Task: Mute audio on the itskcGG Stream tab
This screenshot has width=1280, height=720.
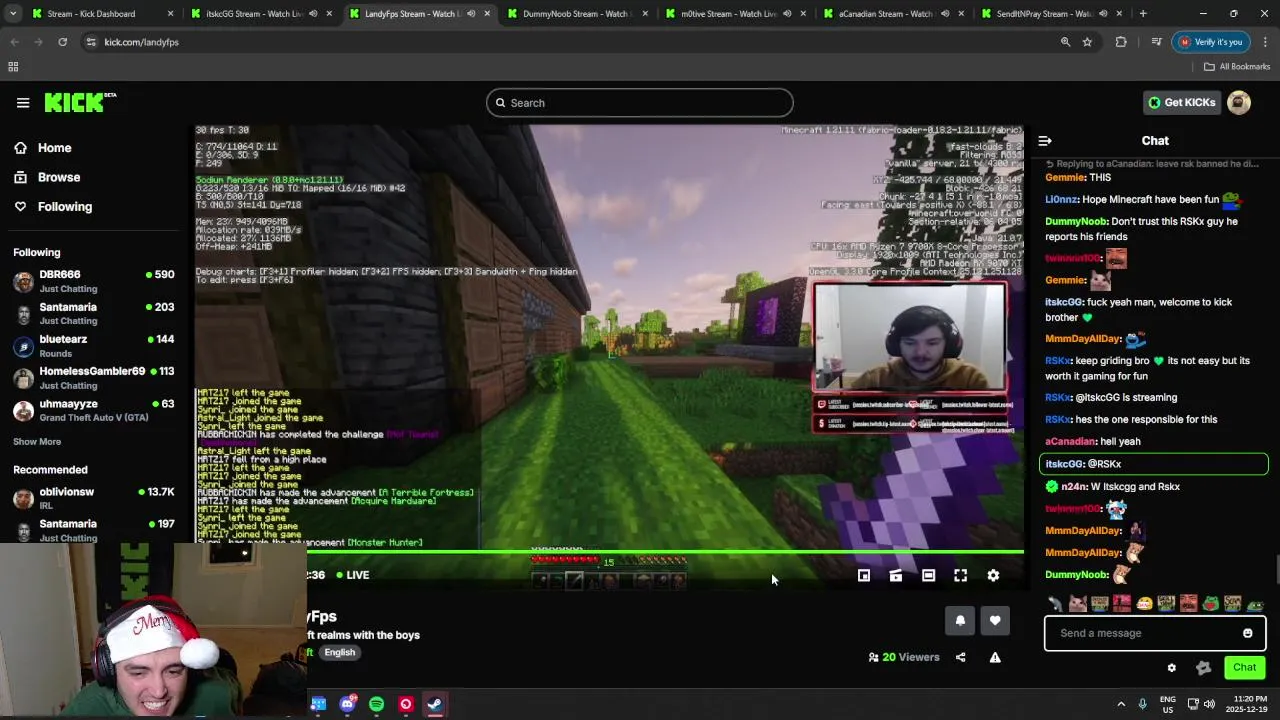Action: tap(313, 14)
